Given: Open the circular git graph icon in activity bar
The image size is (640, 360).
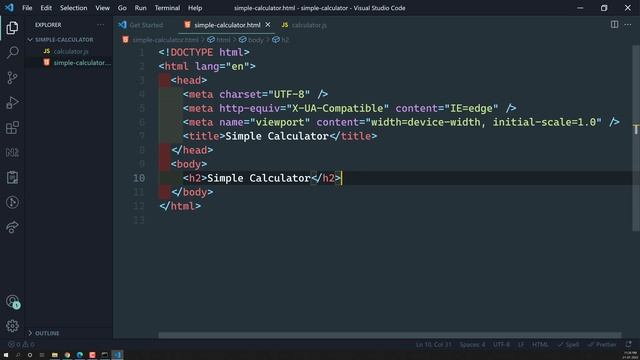Looking at the screenshot, I should 12,202.
